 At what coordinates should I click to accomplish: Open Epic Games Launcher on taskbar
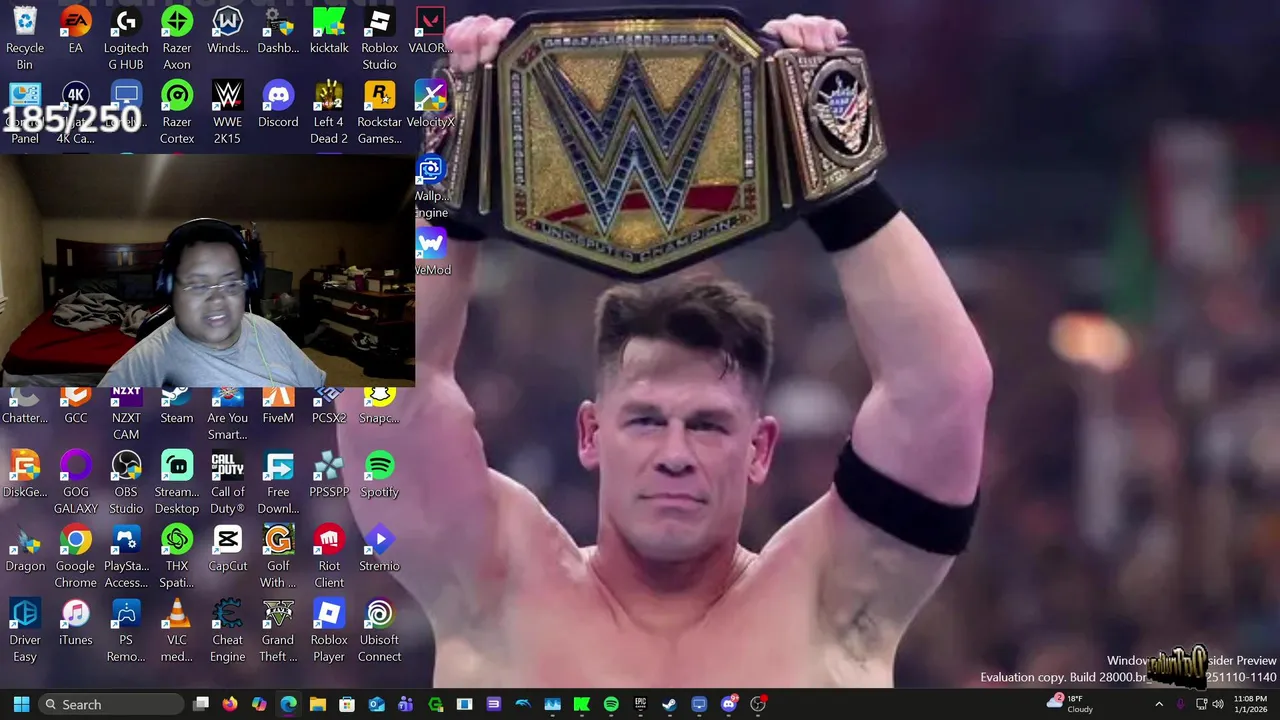pos(640,704)
